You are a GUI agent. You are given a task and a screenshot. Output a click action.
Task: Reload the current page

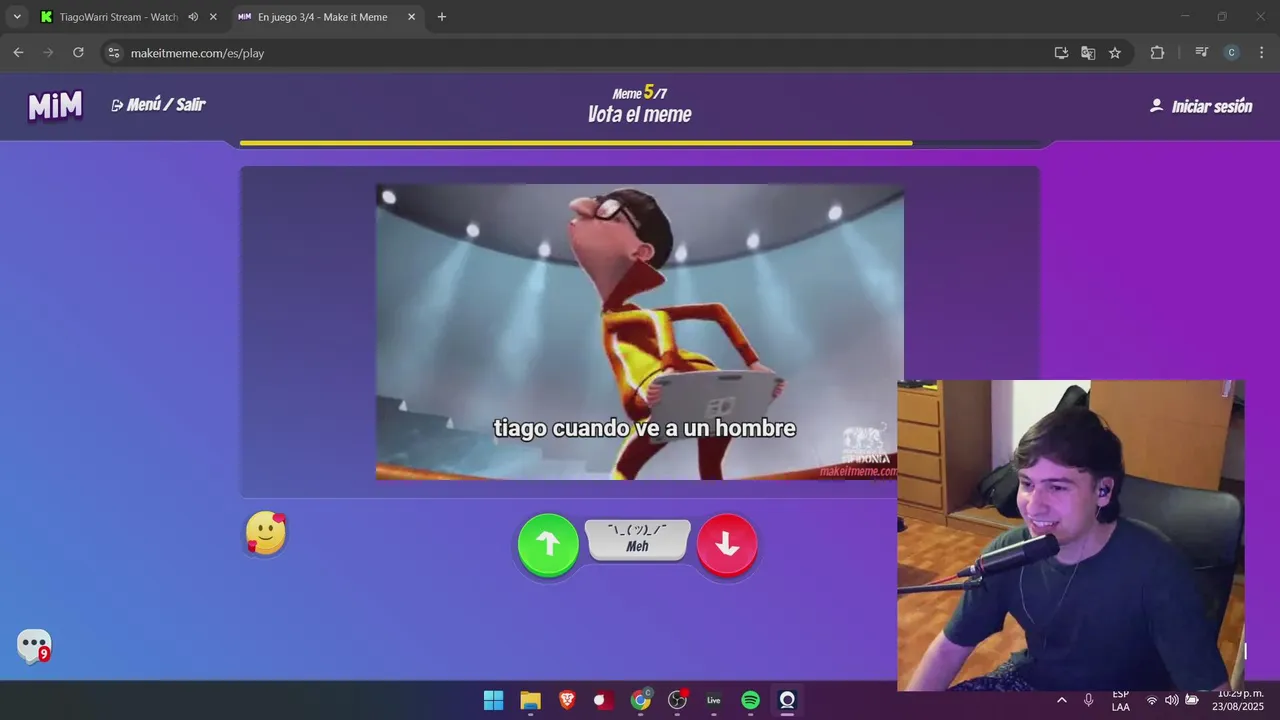point(78,53)
